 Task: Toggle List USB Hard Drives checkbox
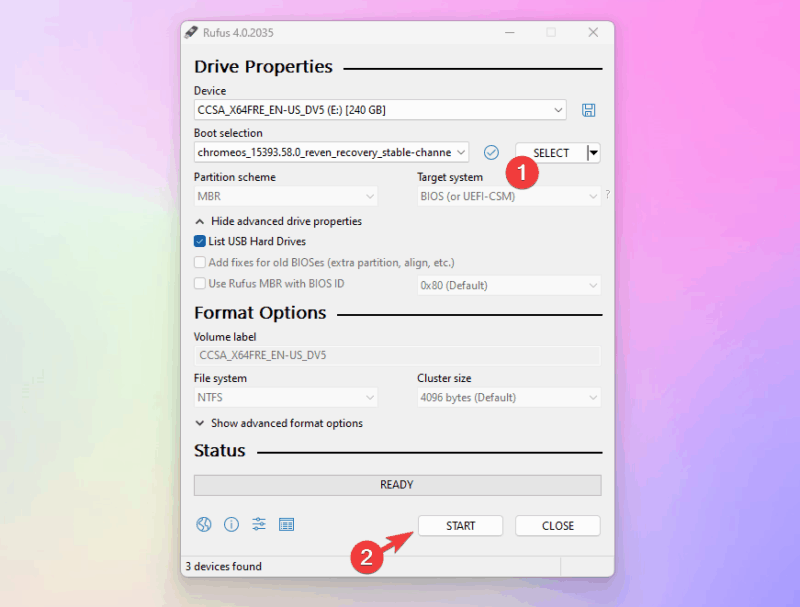coord(199,241)
